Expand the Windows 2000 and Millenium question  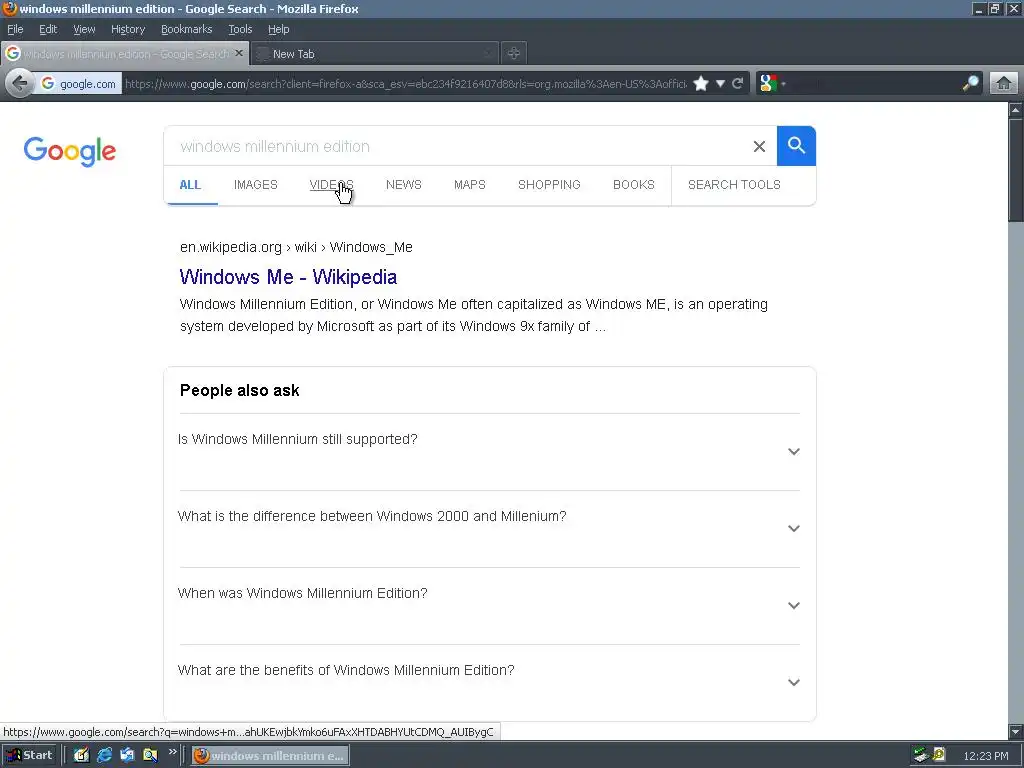[489, 528]
